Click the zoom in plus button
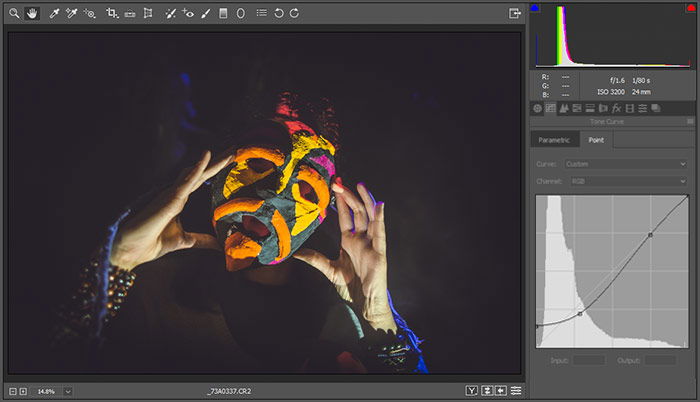This screenshot has width=700, height=402. pyautogui.click(x=23, y=391)
